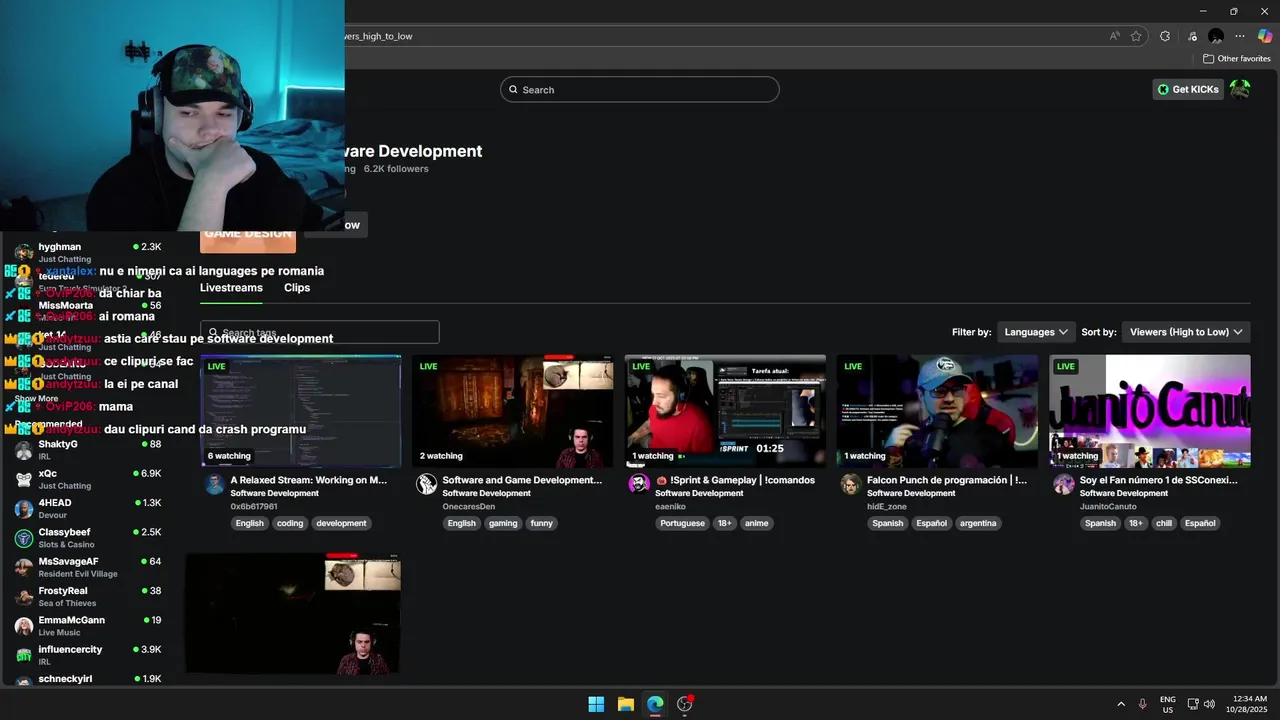This screenshot has width=1280, height=720.
Task: Open the browser Extensions puzzle icon
Action: coord(1165,36)
